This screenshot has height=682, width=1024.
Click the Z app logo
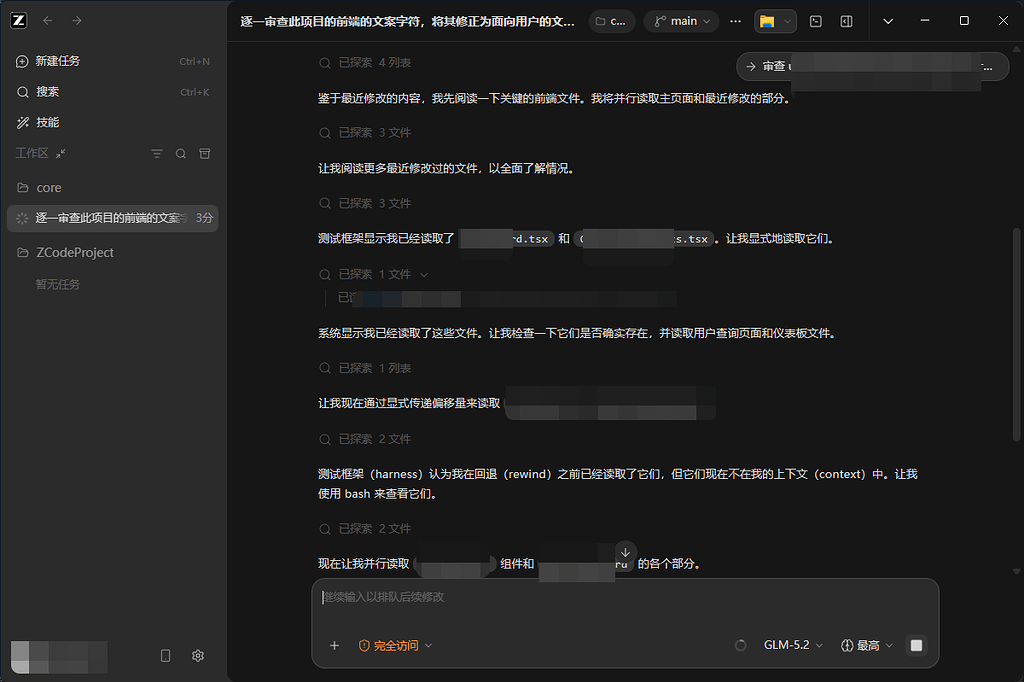[x=19, y=20]
